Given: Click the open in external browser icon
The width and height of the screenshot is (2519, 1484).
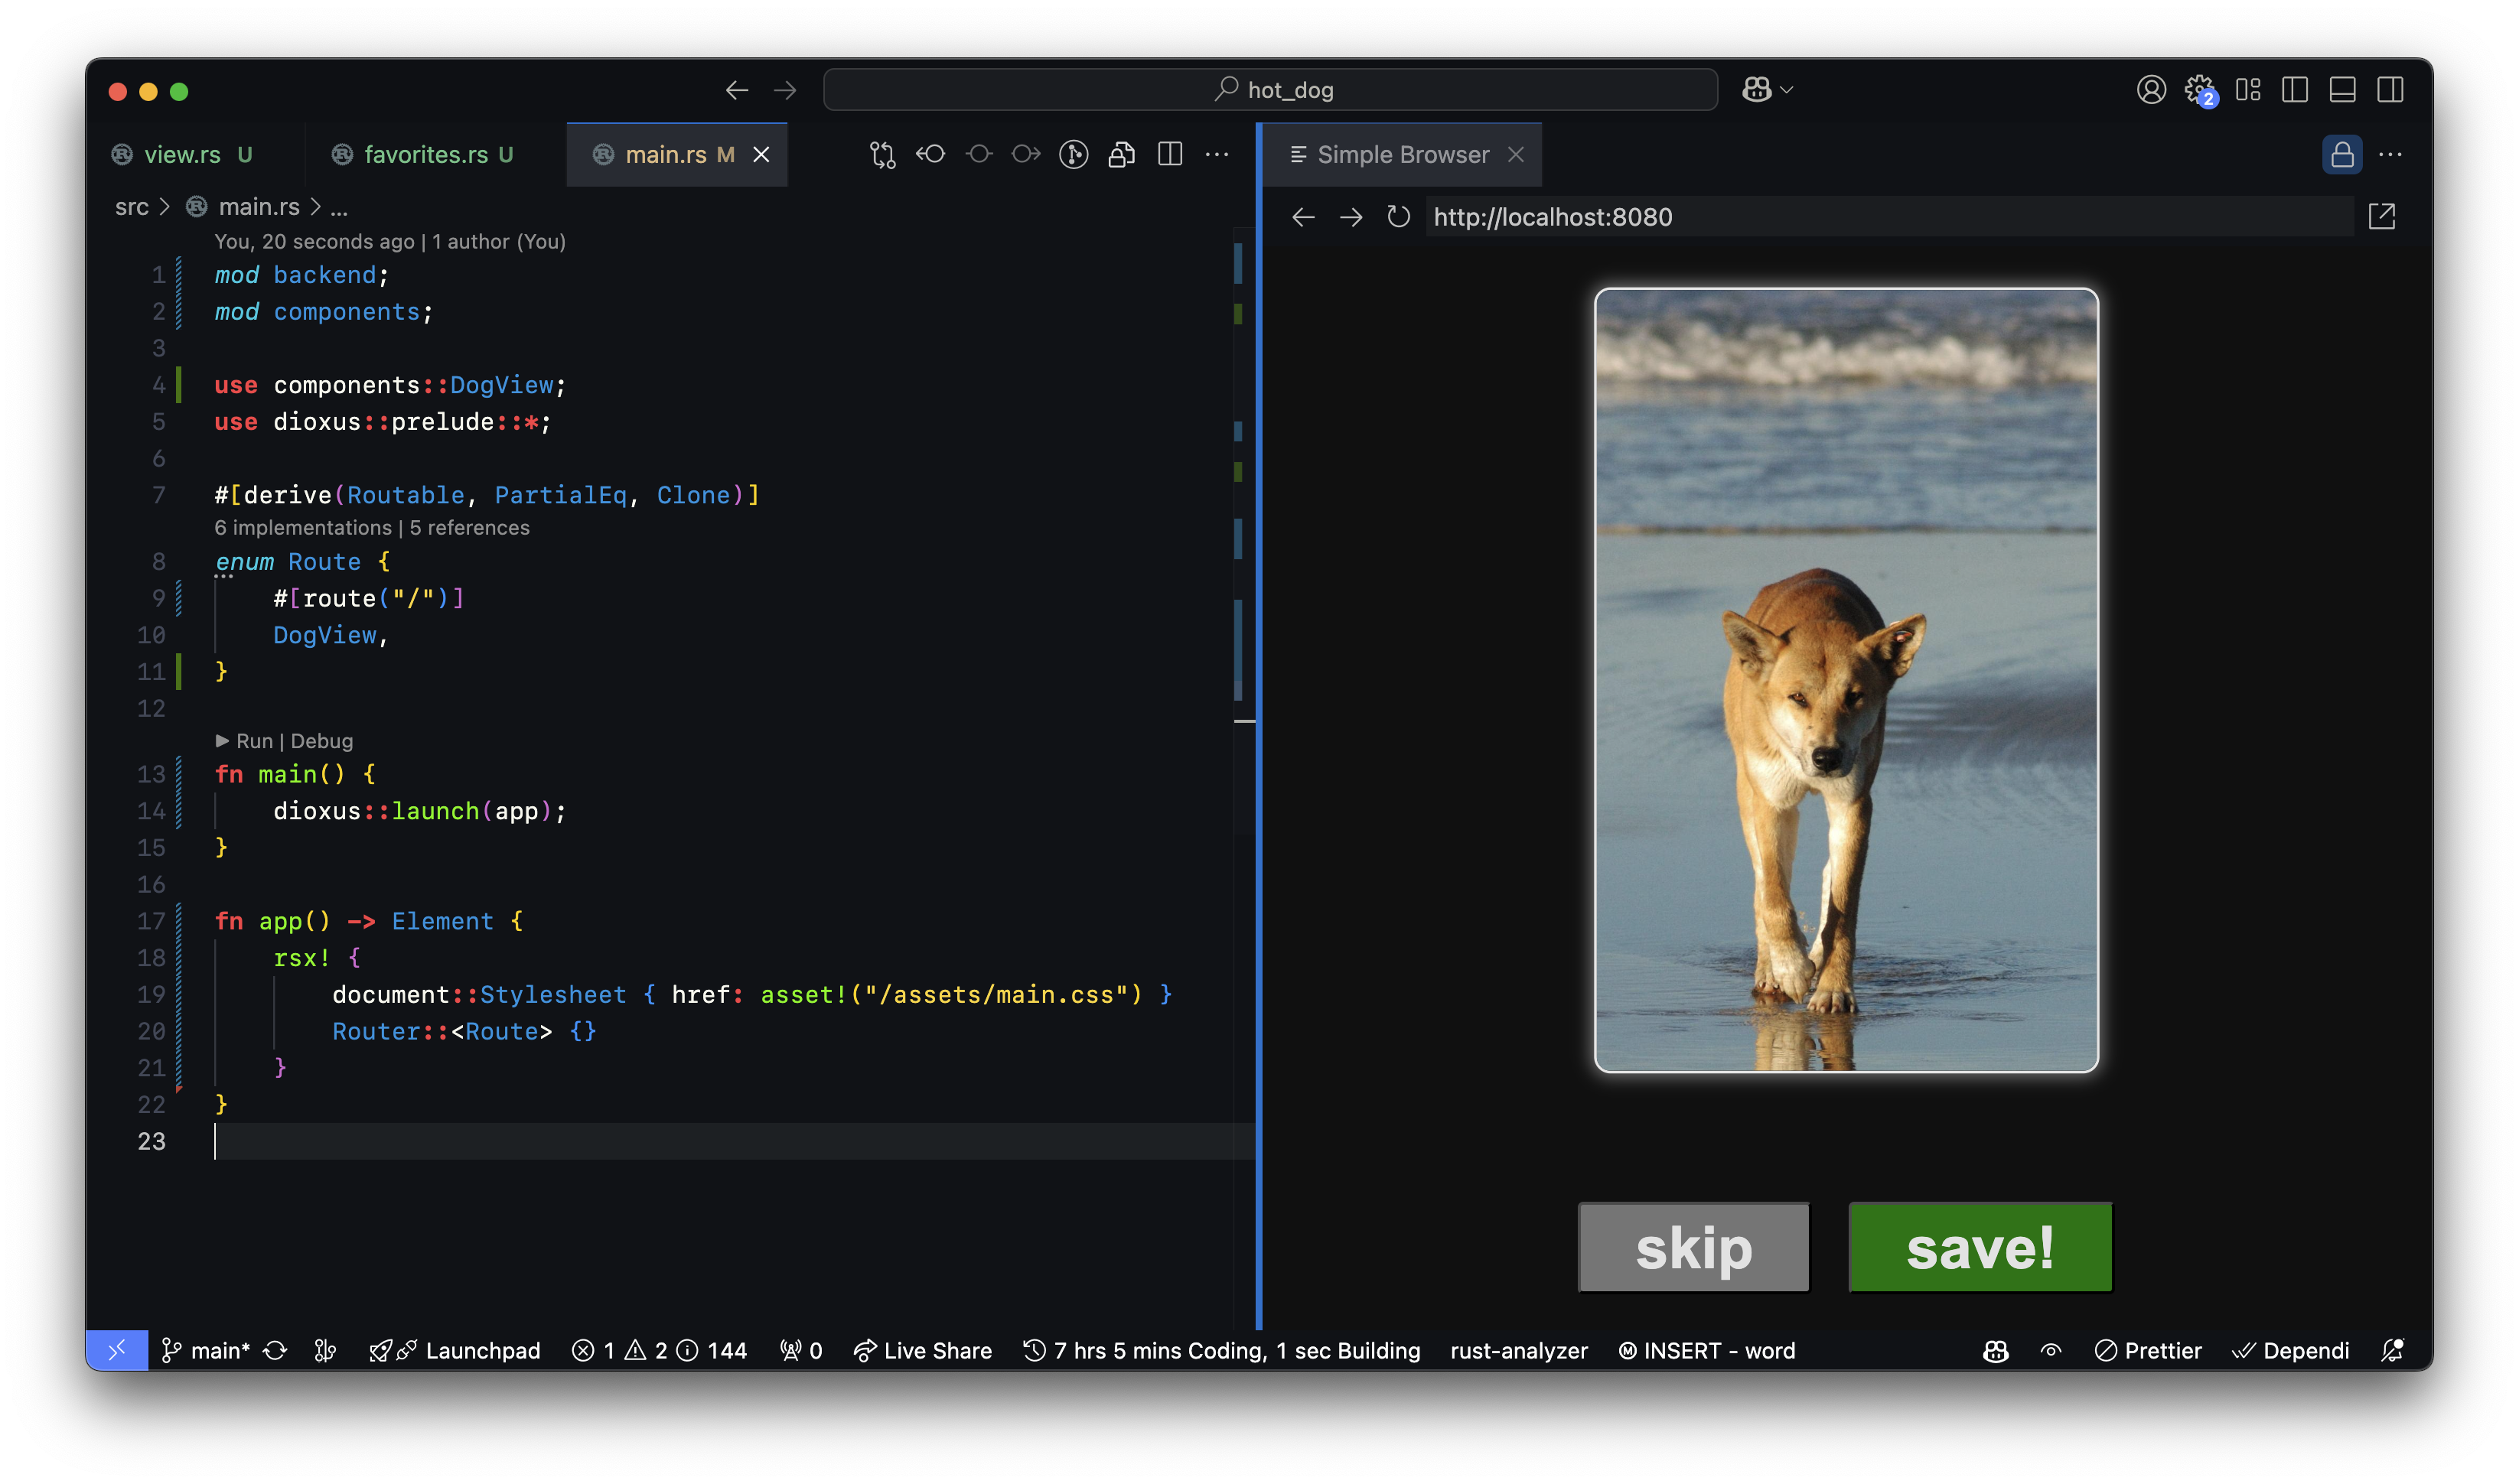Looking at the screenshot, I should [2381, 216].
